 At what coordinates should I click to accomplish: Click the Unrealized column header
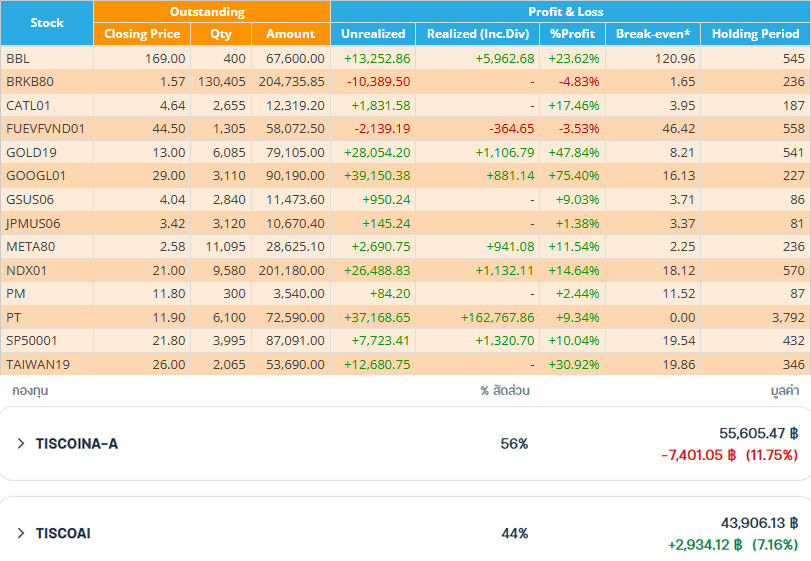pos(373,34)
